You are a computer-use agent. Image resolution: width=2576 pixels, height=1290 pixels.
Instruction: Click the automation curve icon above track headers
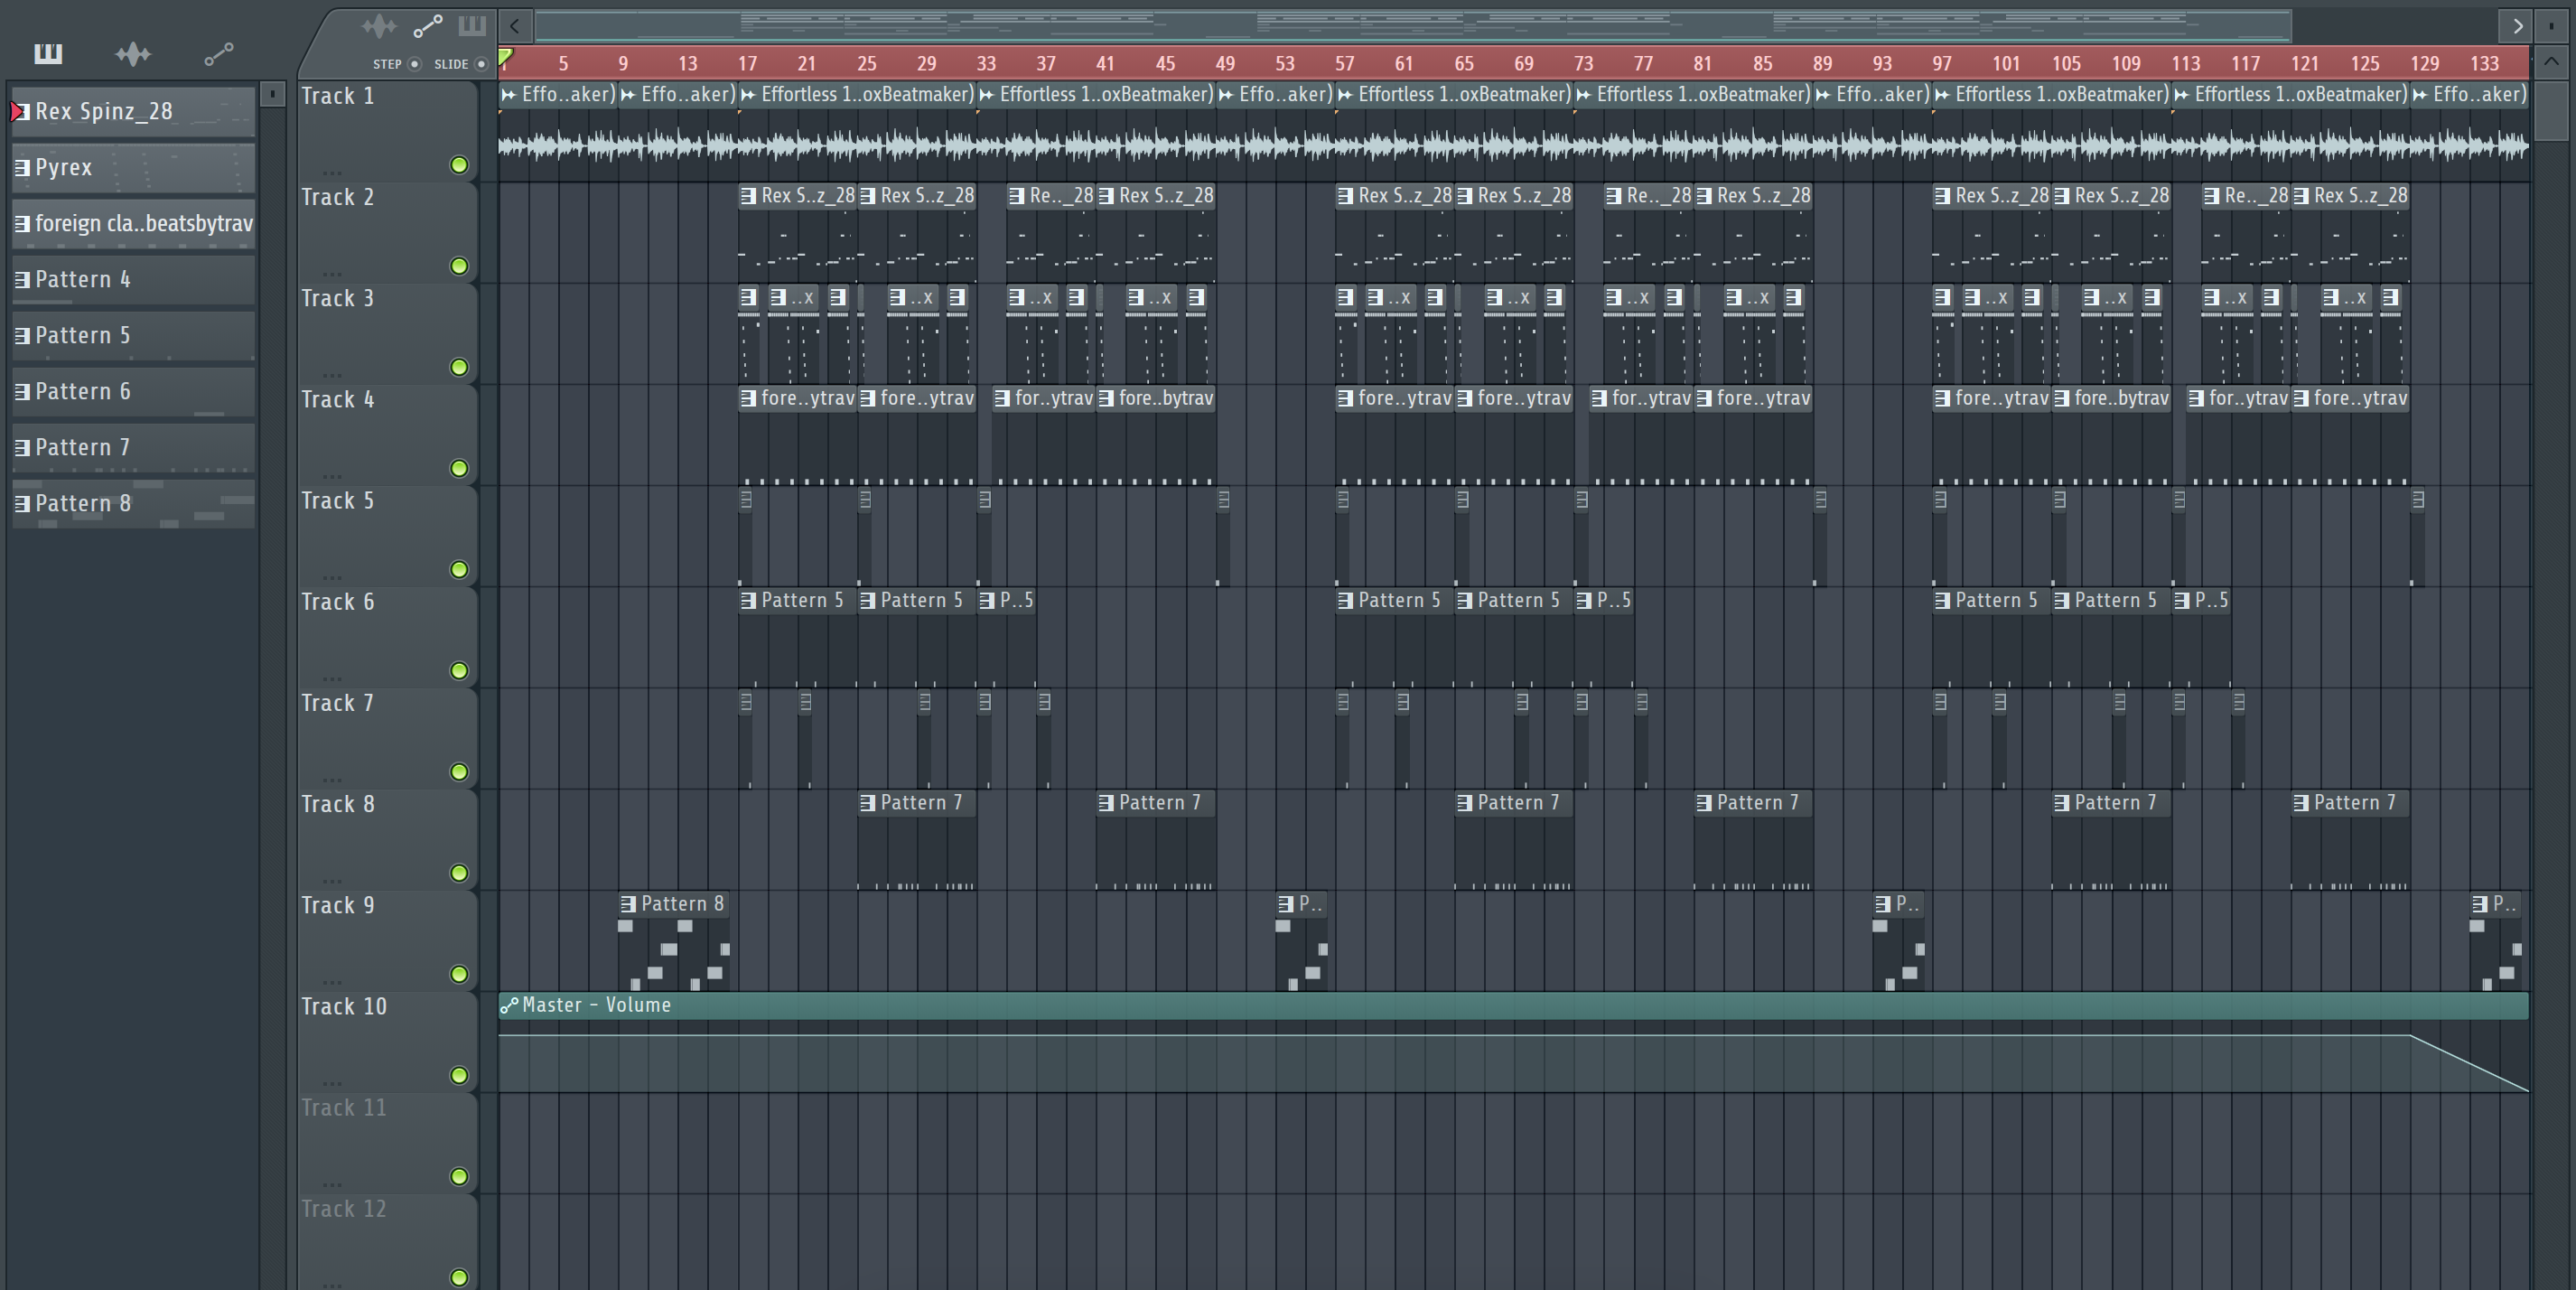428,26
